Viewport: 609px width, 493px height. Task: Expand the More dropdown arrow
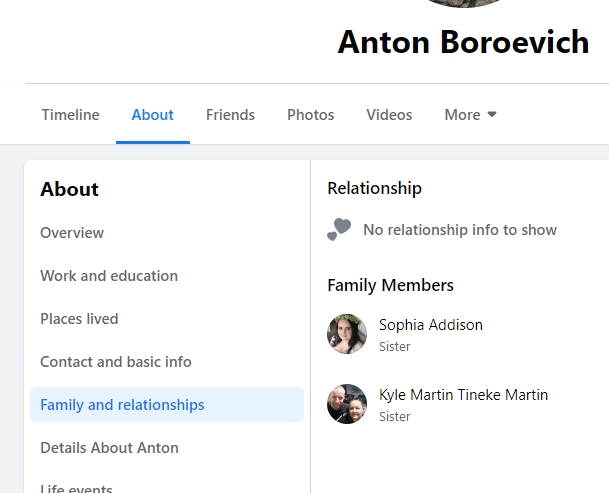tap(492, 114)
